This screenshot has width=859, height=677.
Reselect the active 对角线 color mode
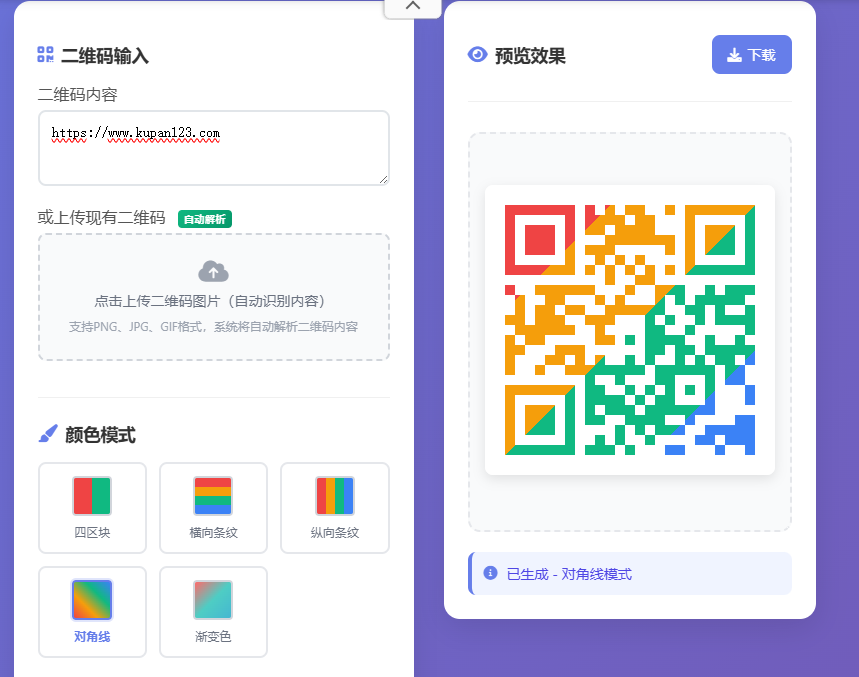[92, 612]
